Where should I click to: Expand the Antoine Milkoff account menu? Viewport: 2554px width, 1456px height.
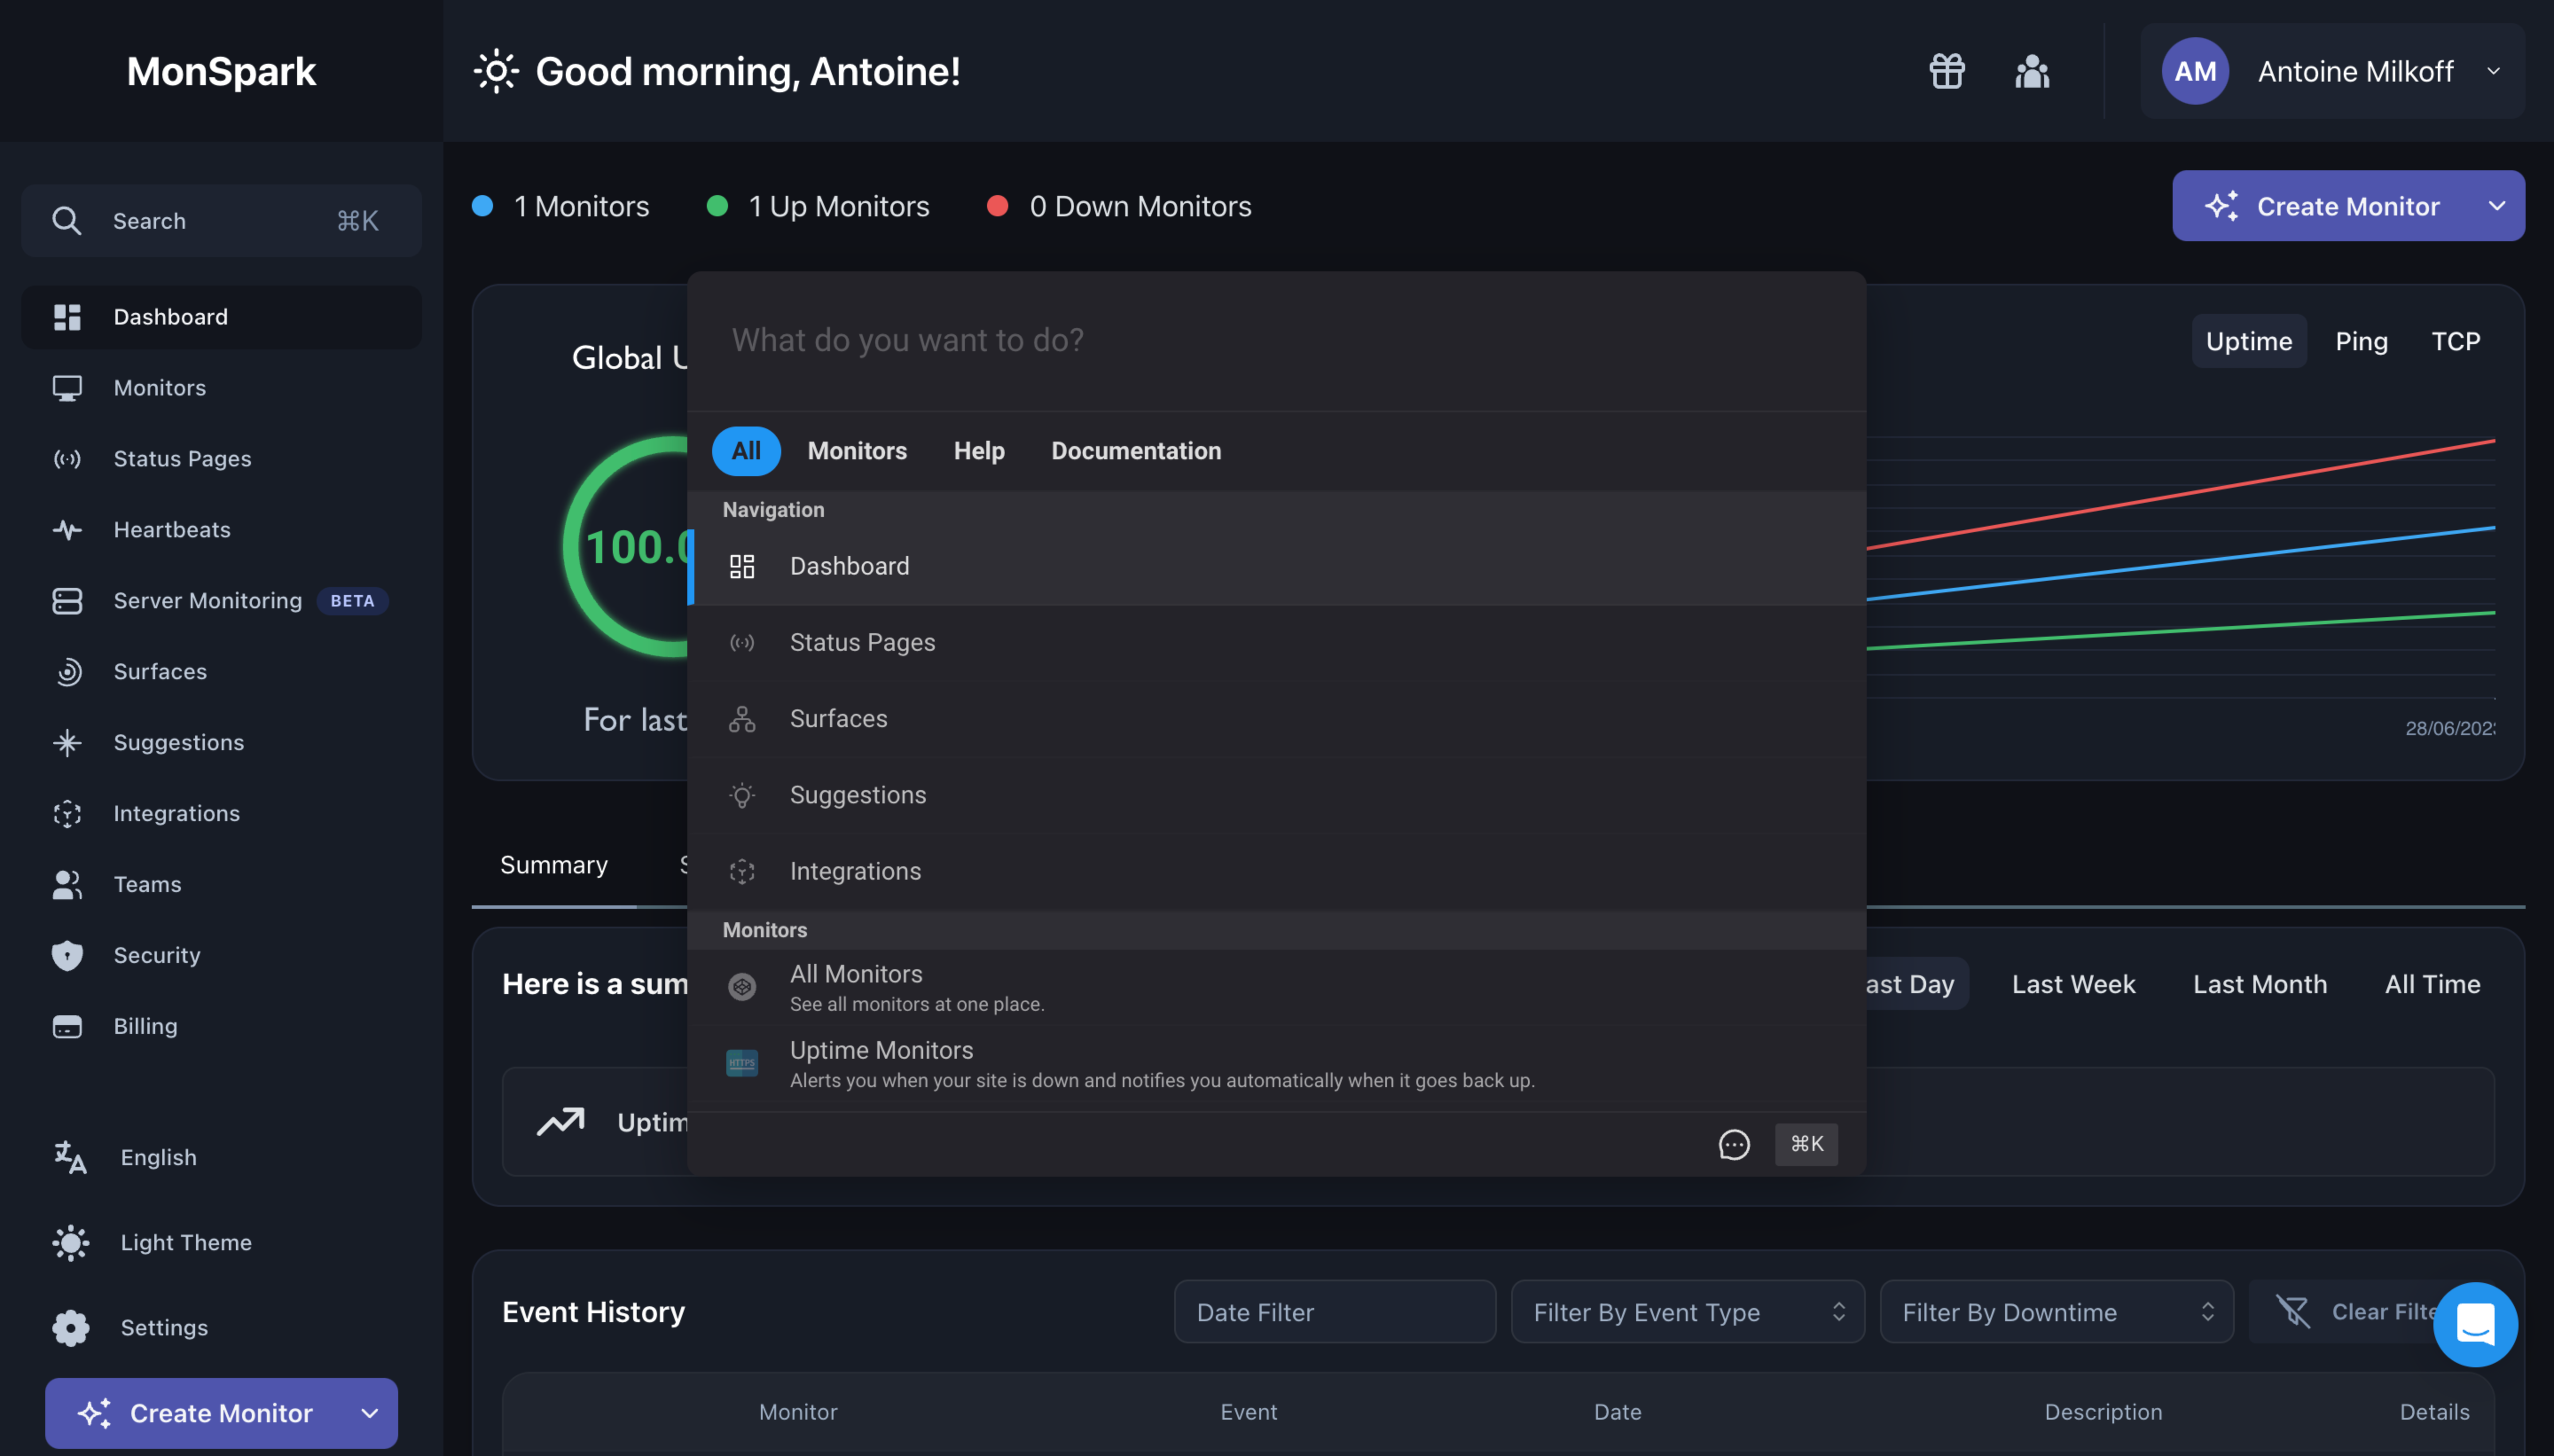(2332, 71)
